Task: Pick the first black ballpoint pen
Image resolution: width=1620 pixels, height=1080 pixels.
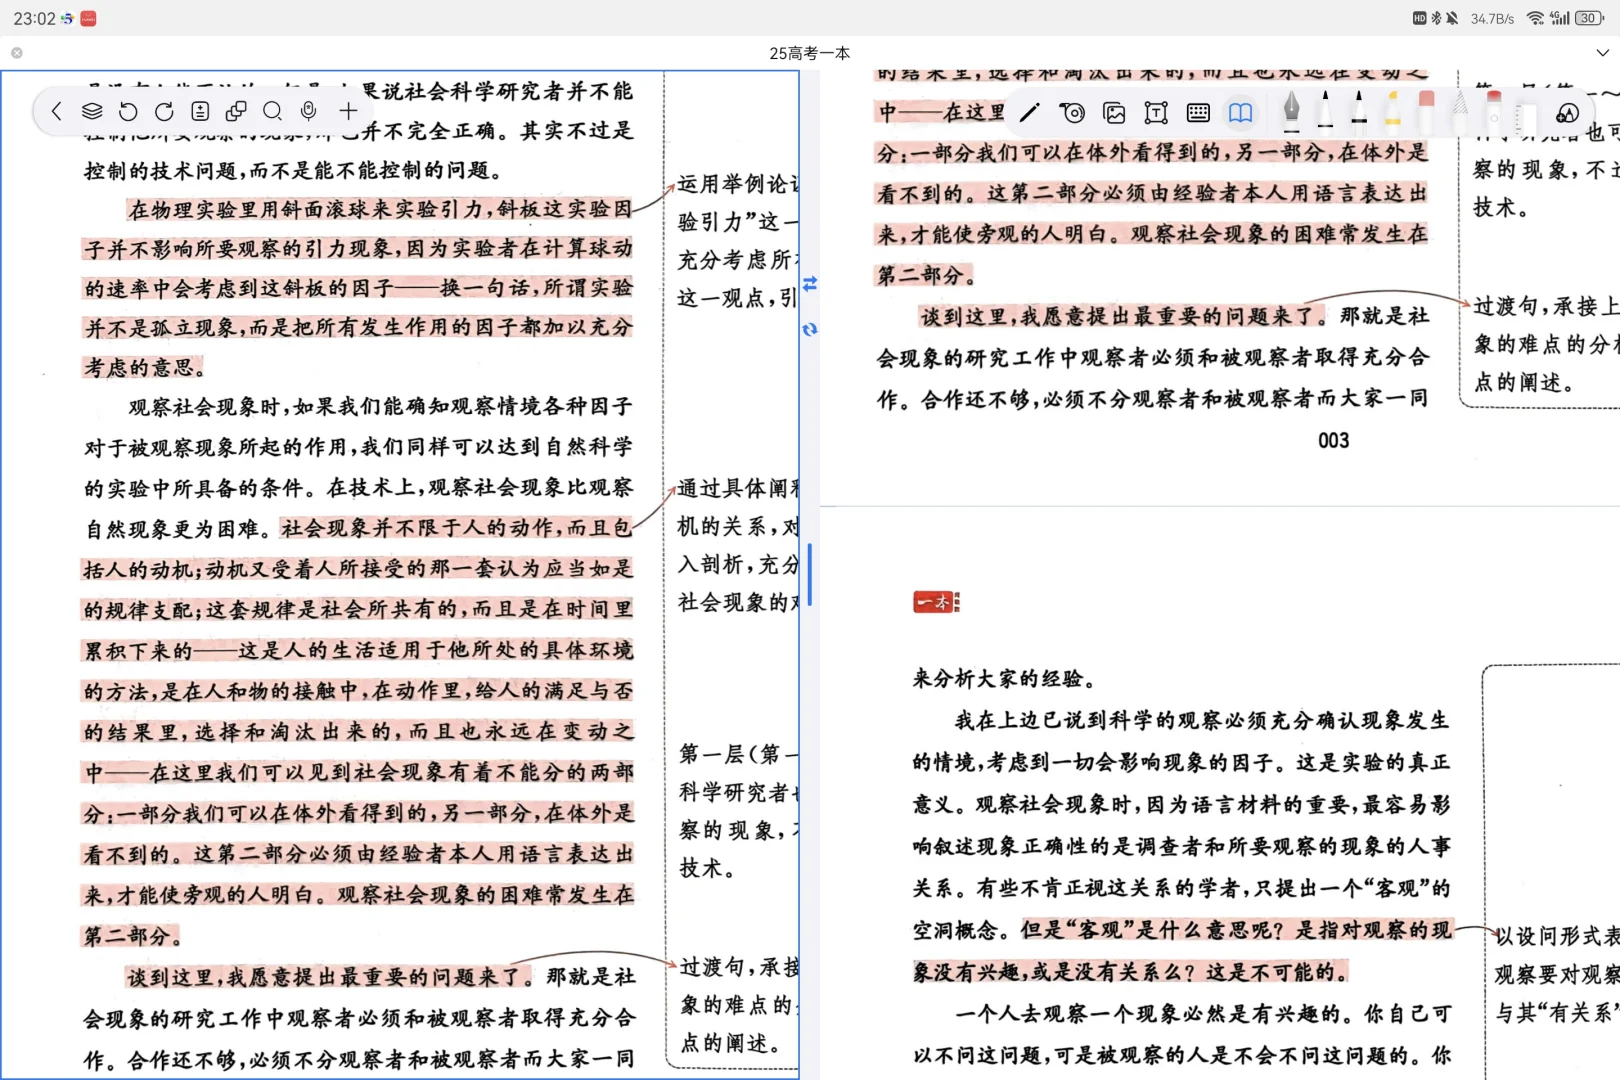Action: pos(1325,111)
